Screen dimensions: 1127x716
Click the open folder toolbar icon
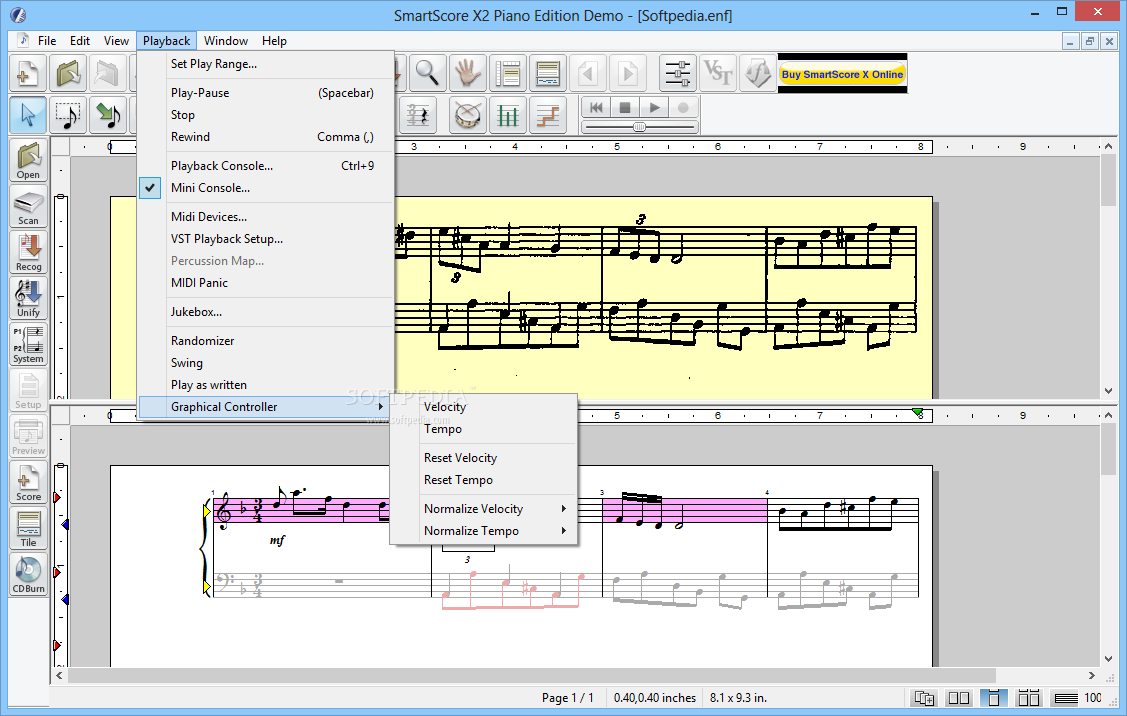(68, 73)
